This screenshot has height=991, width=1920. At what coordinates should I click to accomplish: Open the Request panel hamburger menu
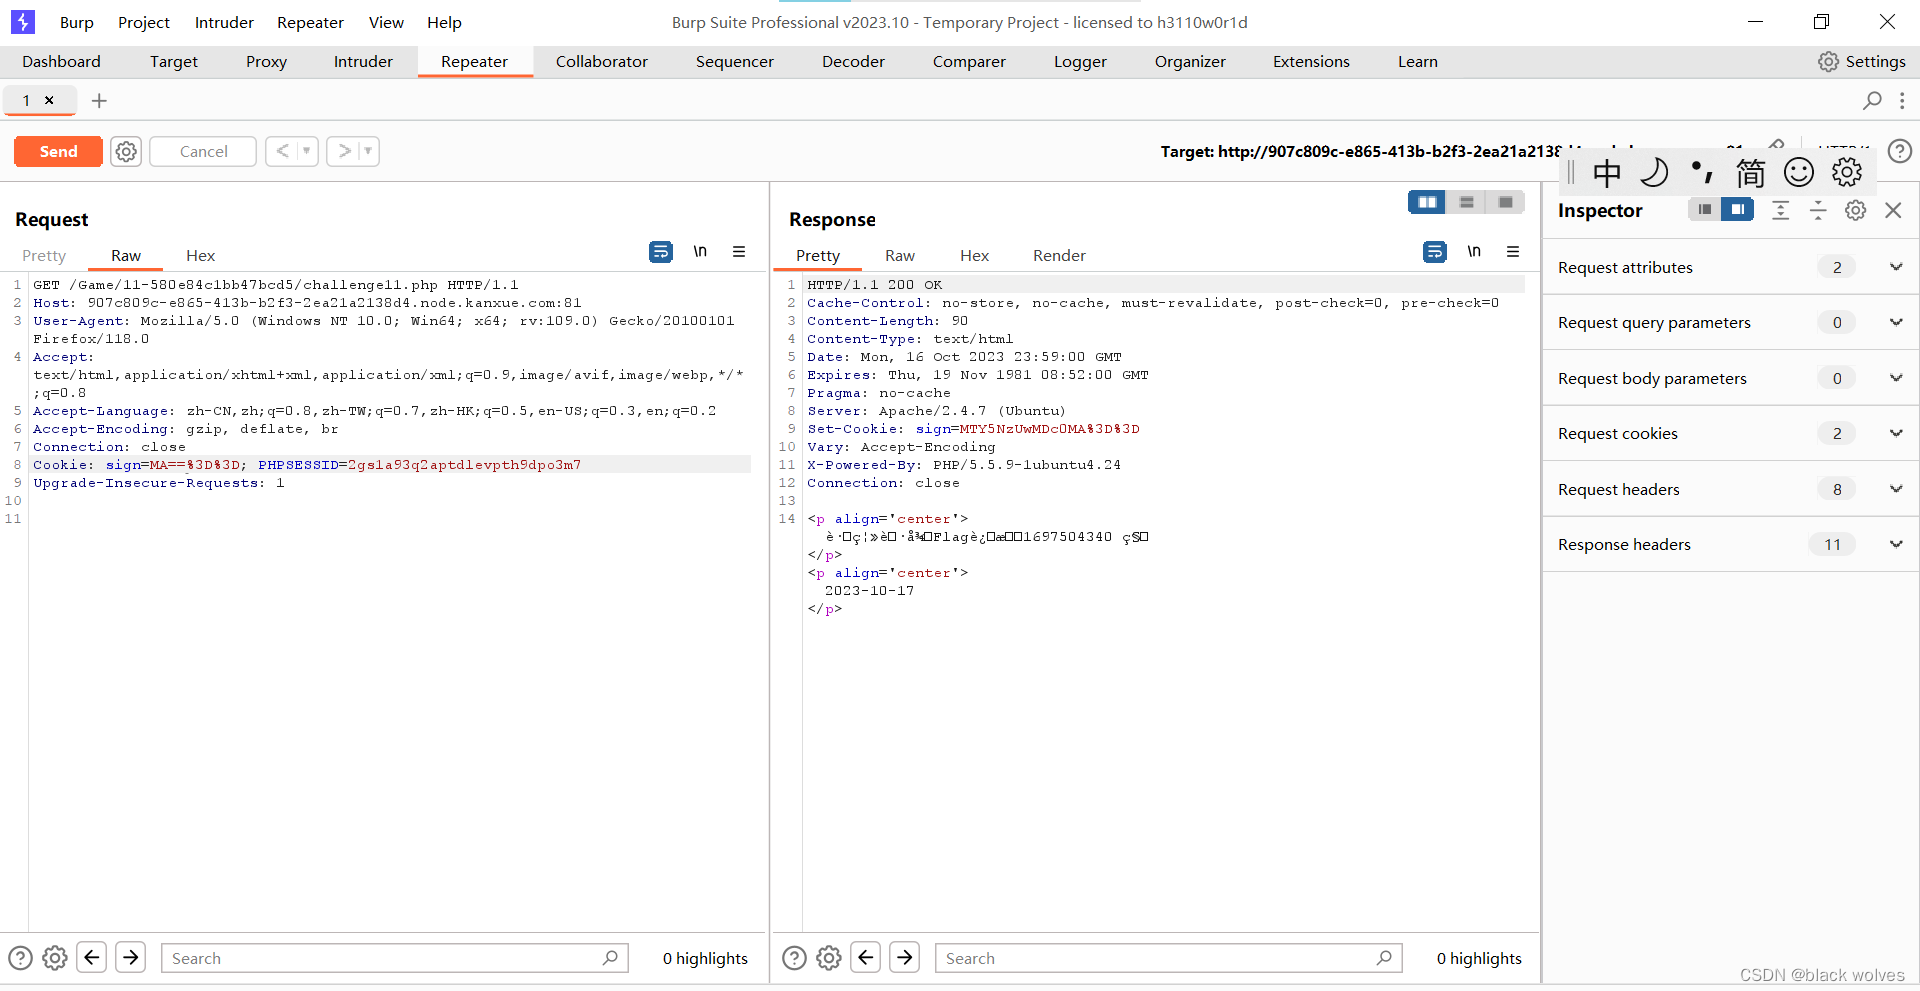tap(739, 252)
